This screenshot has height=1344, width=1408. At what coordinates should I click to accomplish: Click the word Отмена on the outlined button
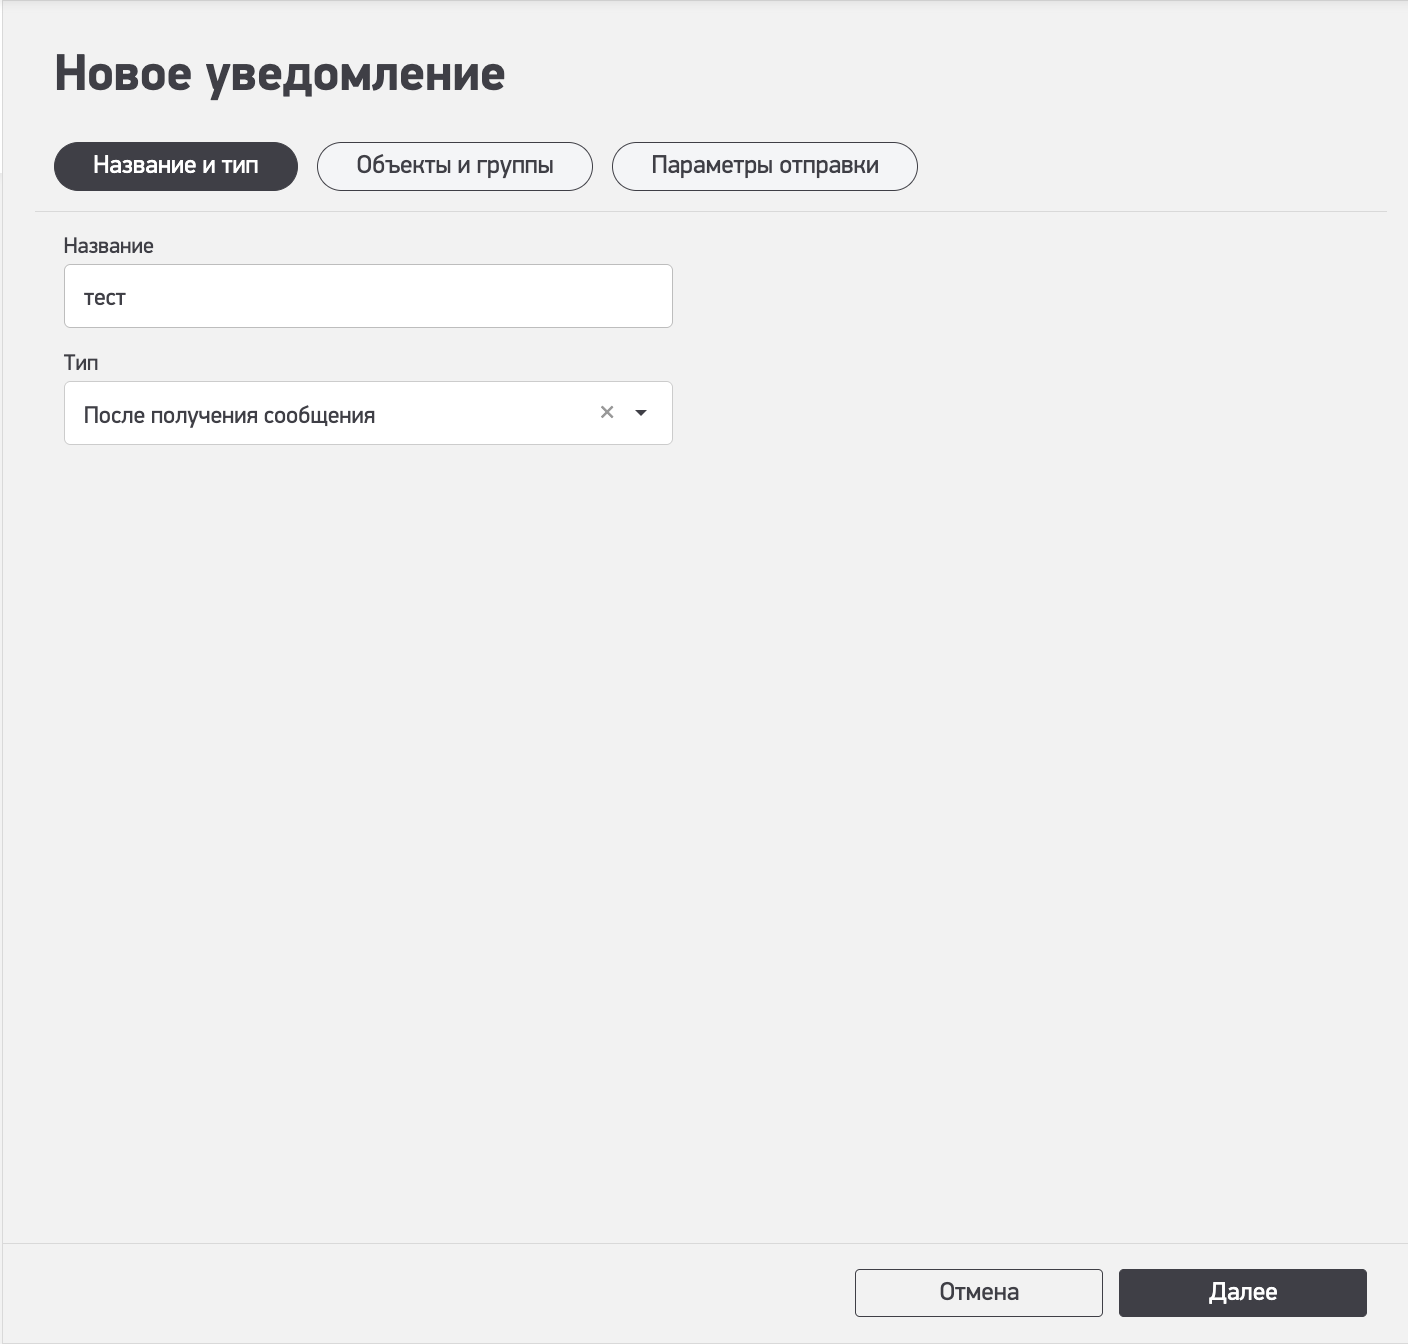(978, 1292)
